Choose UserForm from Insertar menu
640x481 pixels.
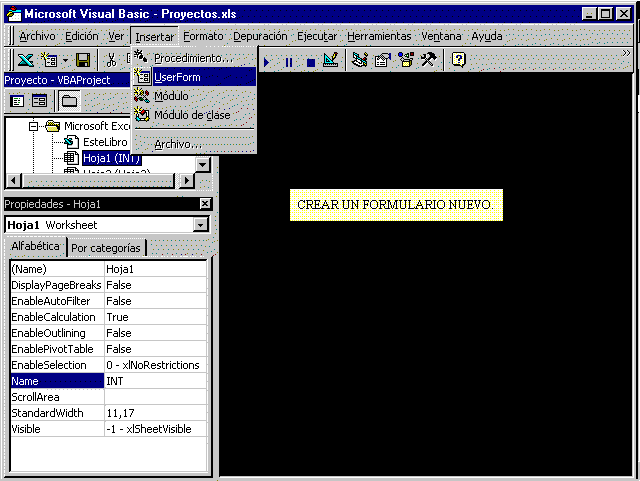(194, 77)
